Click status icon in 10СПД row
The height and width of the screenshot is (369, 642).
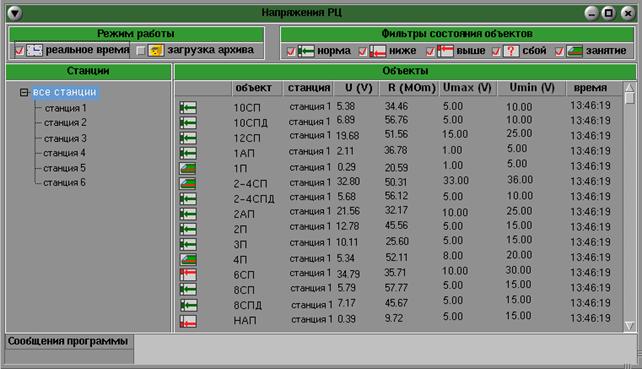188,123
